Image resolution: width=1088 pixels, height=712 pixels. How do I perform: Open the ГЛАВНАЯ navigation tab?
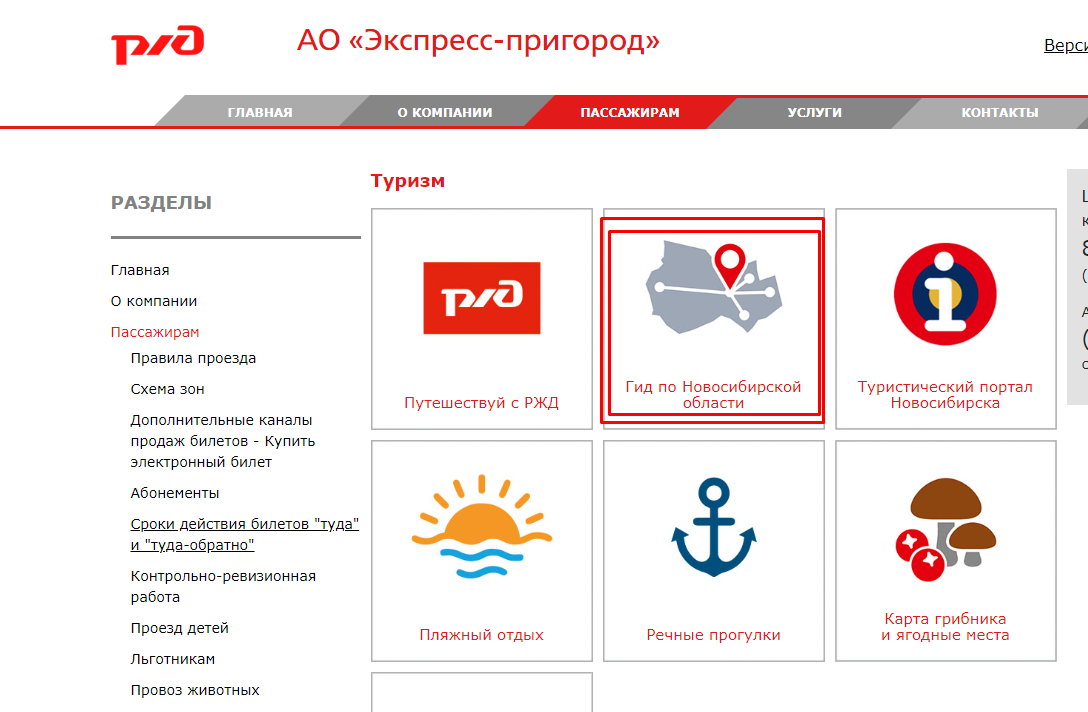pyautogui.click(x=260, y=112)
